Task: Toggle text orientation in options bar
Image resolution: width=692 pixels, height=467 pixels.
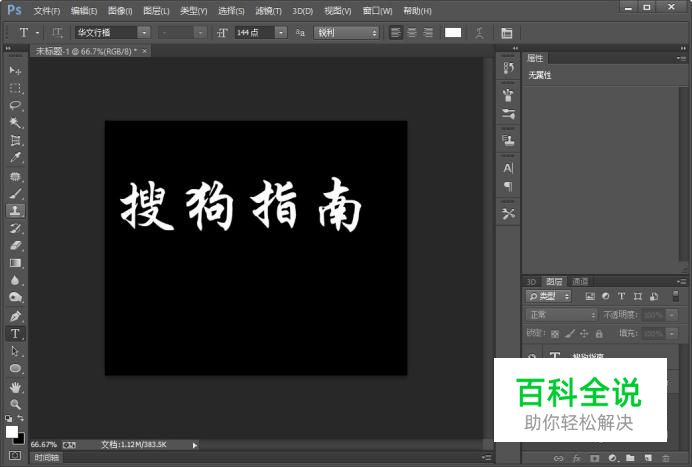Action: pyautogui.click(x=57, y=33)
